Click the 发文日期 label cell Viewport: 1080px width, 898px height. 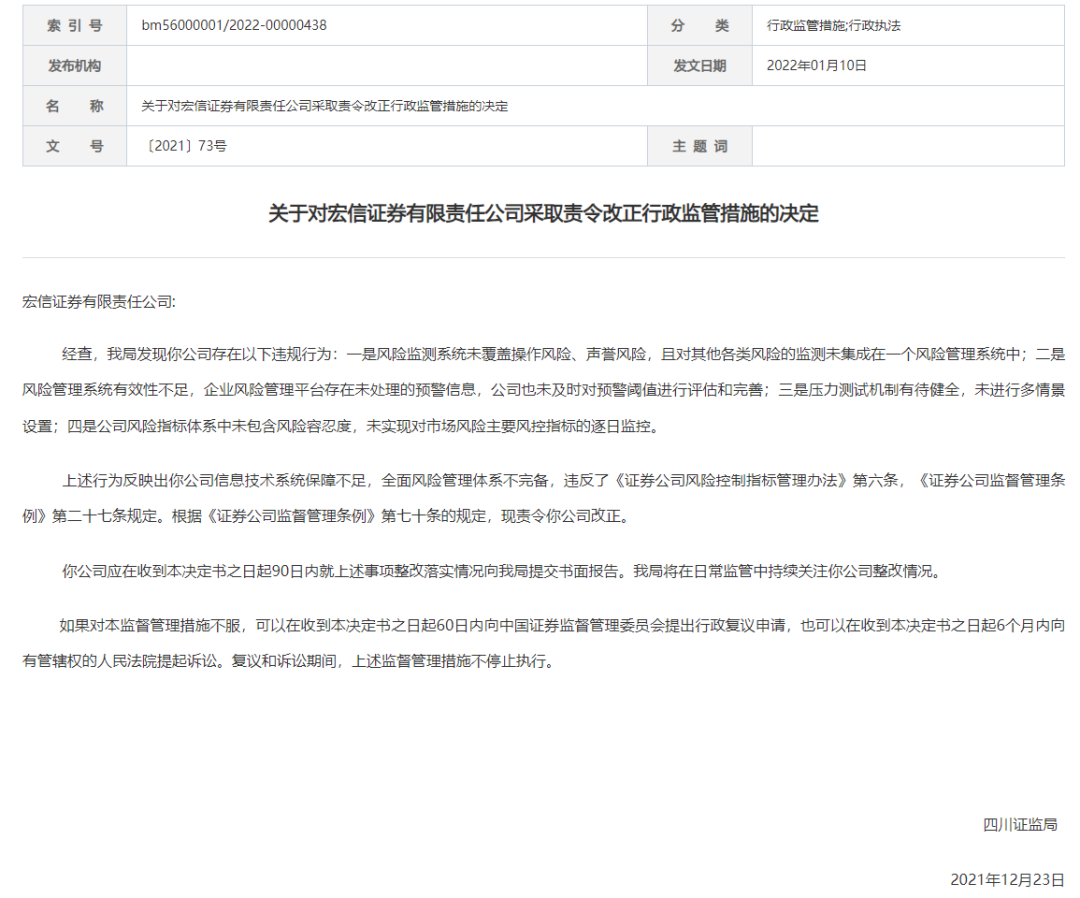click(700, 65)
